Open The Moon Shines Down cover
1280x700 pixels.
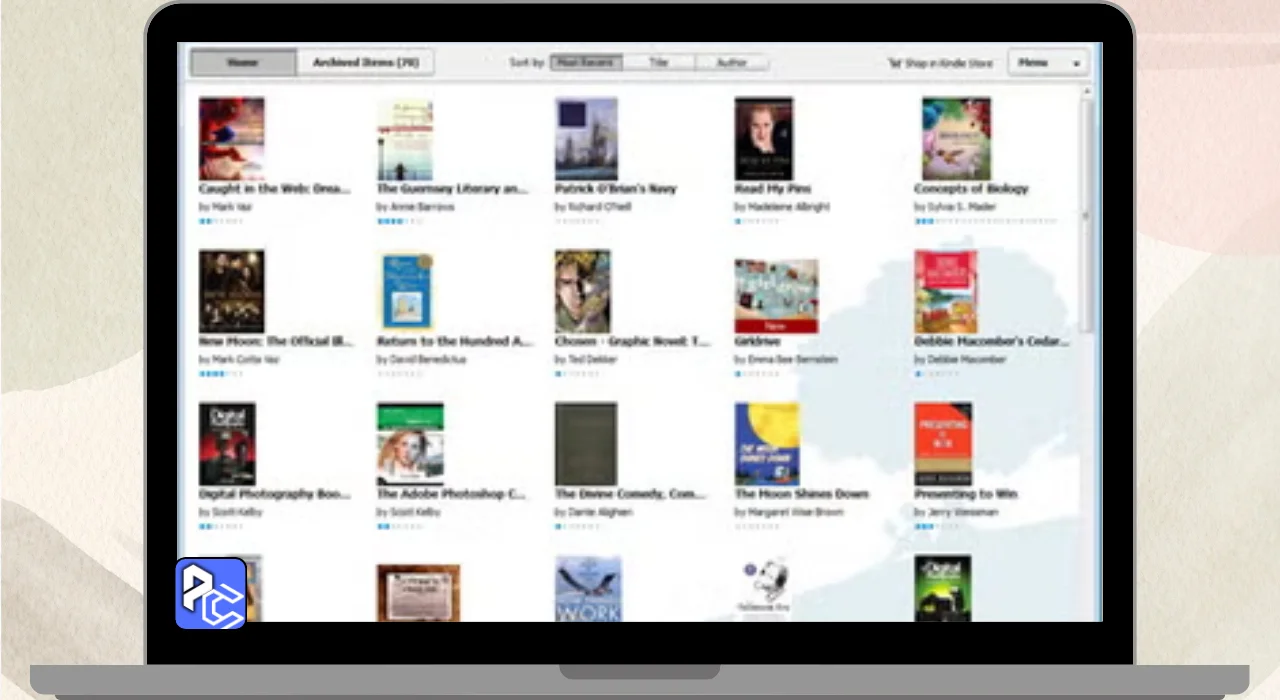click(767, 444)
